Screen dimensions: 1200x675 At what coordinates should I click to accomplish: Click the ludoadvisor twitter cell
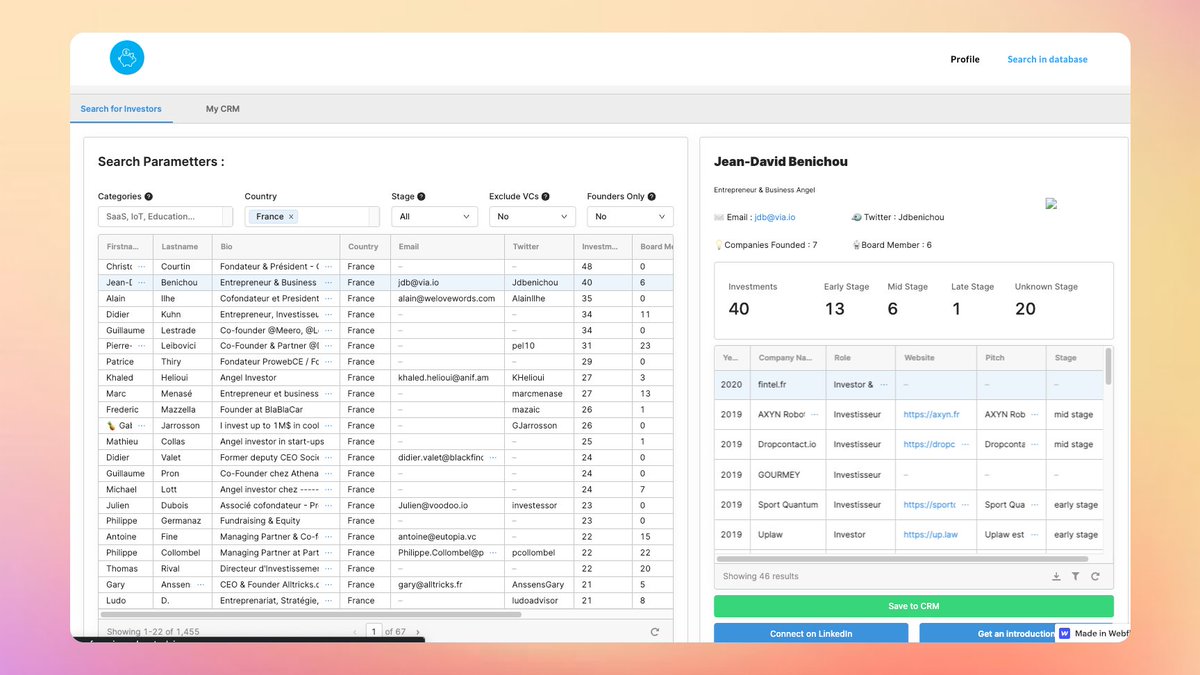[x=539, y=600]
